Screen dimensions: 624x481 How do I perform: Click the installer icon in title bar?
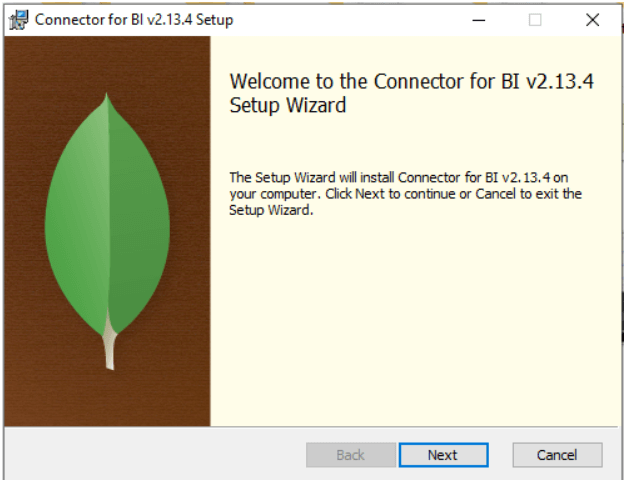click(x=19, y=19)
